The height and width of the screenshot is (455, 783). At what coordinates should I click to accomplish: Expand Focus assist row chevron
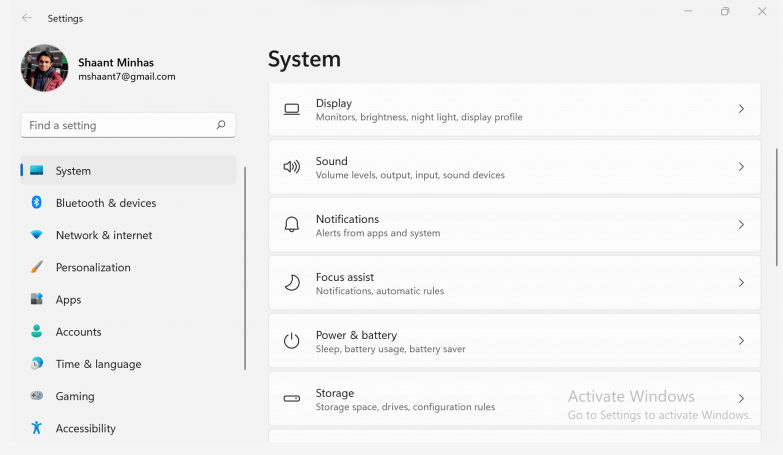coord(741,283)
